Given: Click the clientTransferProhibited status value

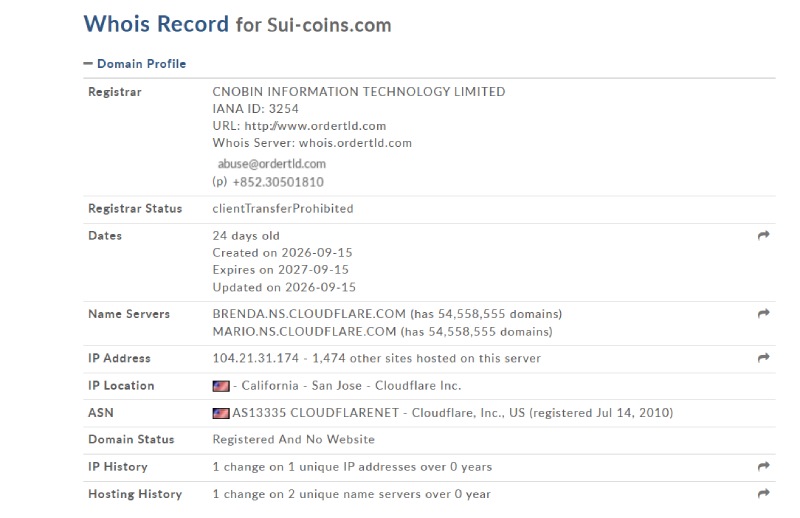Looking at the screenshot, I should coord(283,209).
